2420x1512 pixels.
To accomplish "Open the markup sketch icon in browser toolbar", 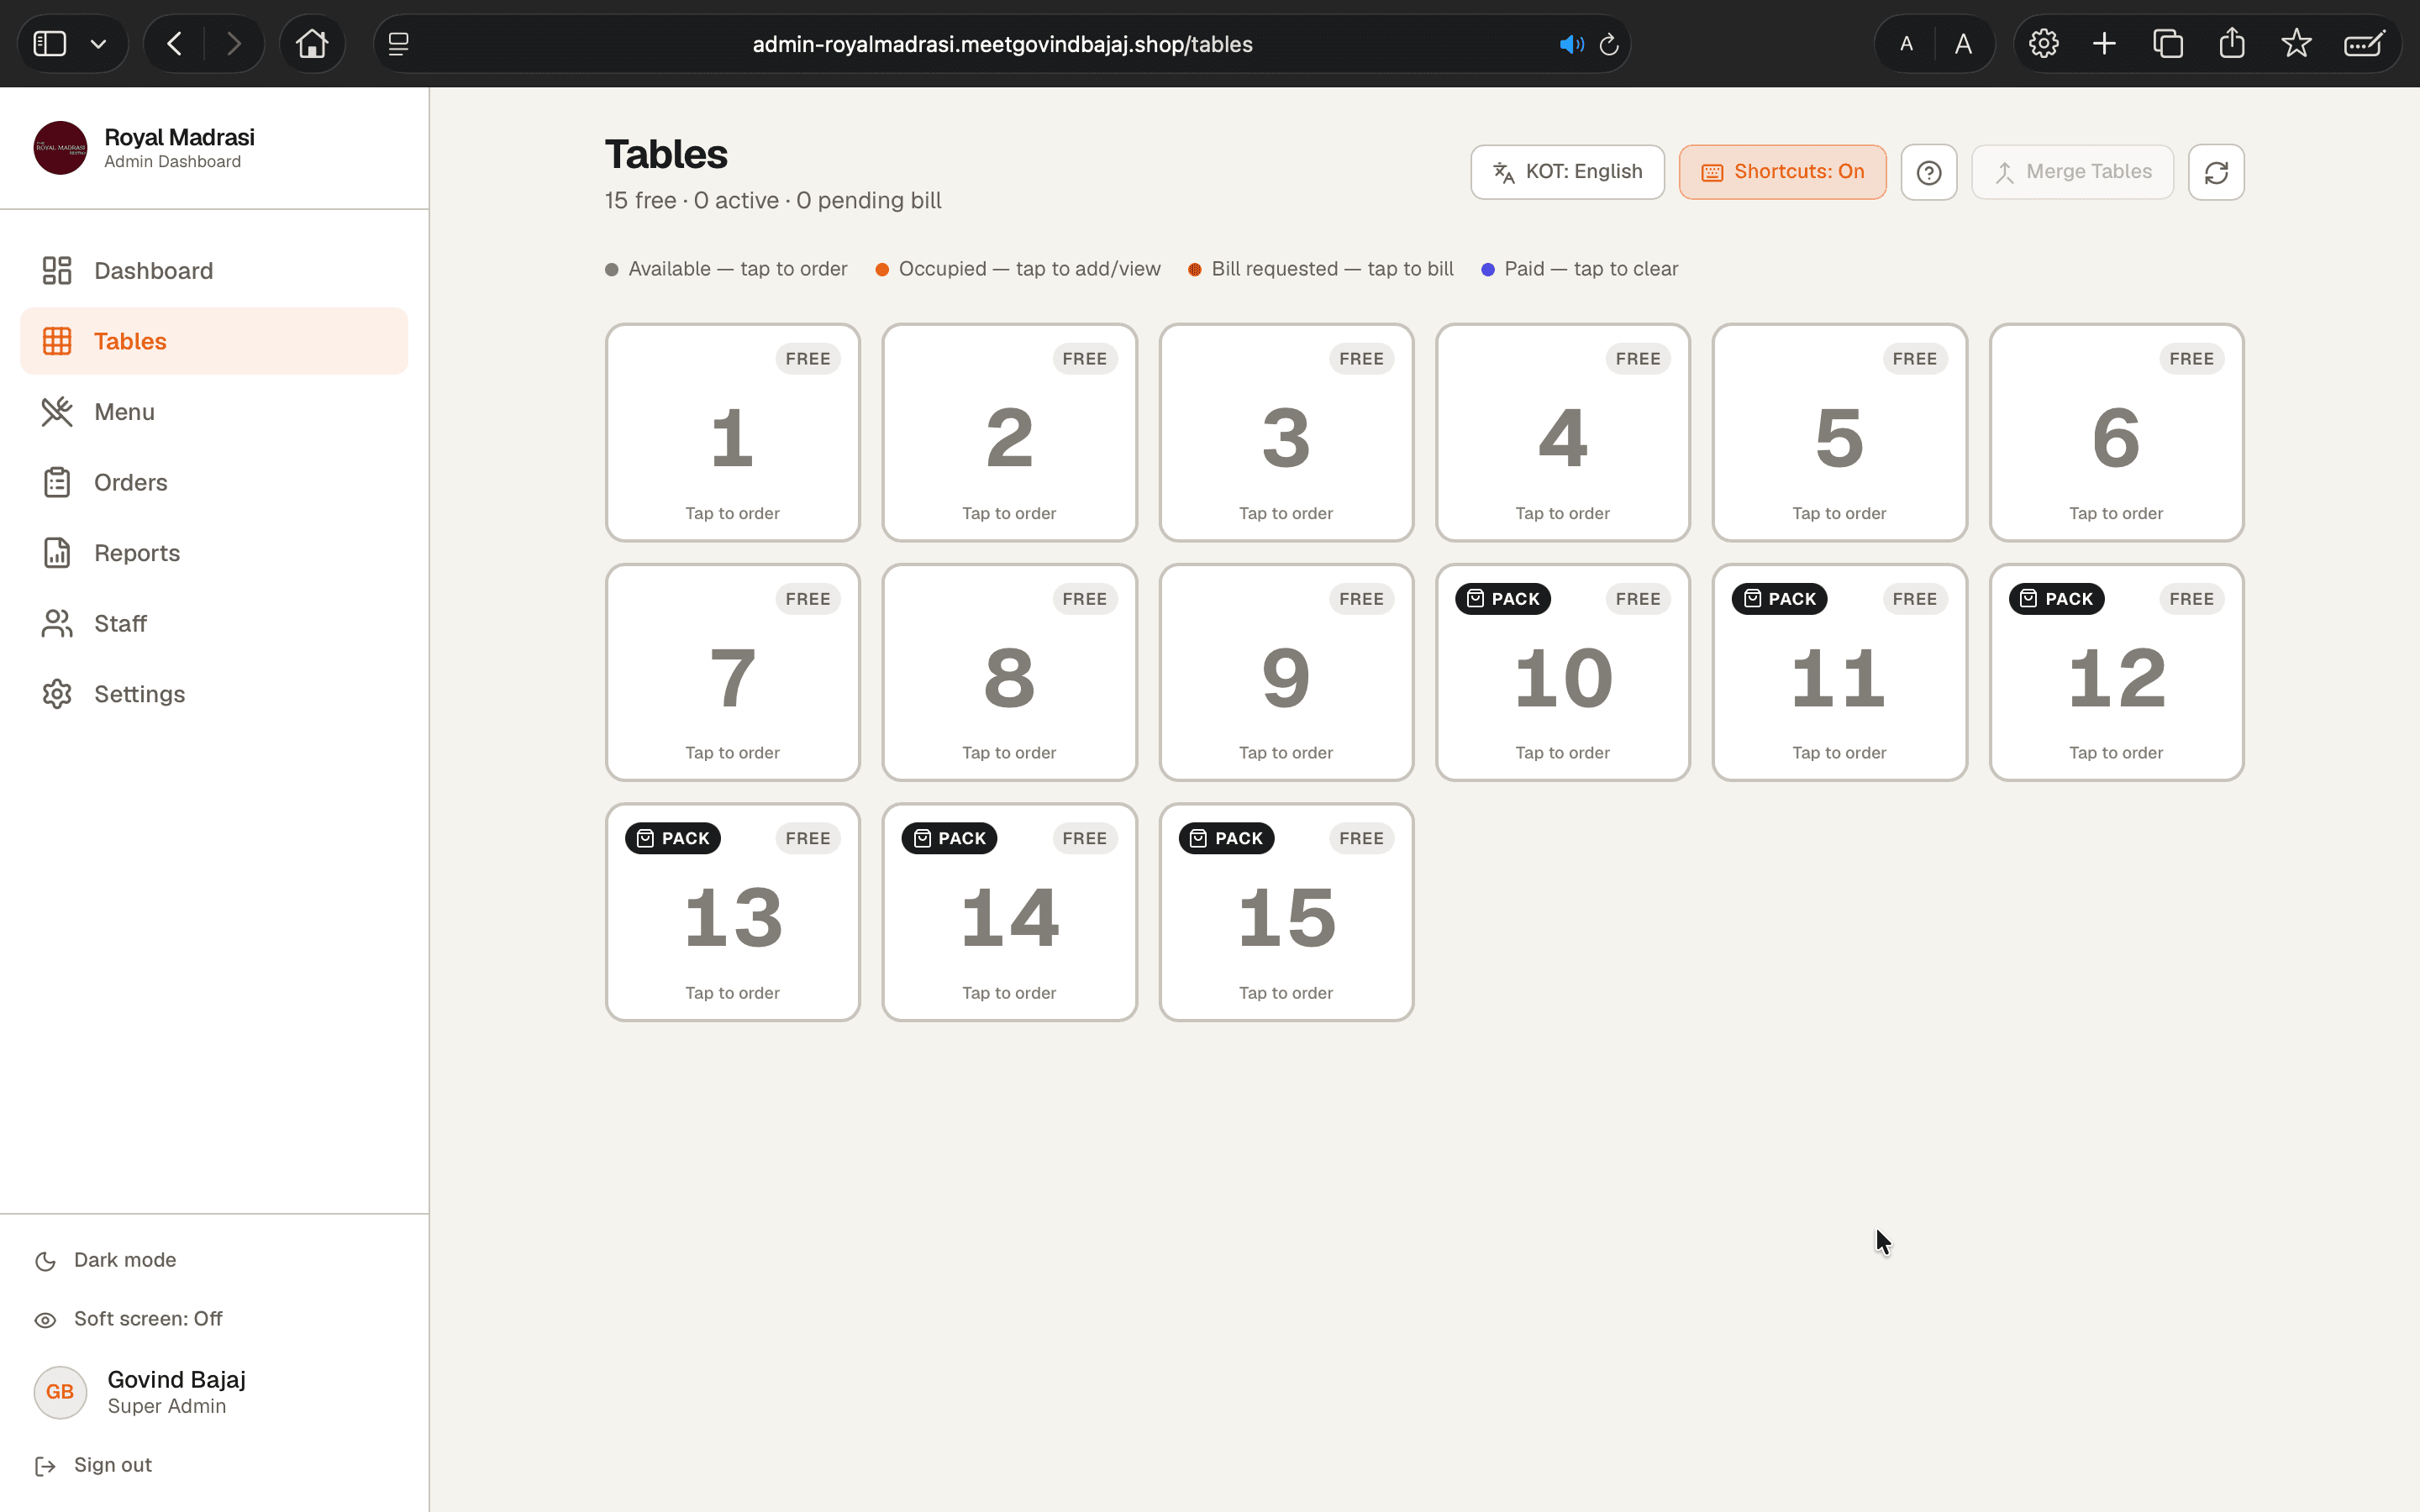I will (x=2364, y=44).
